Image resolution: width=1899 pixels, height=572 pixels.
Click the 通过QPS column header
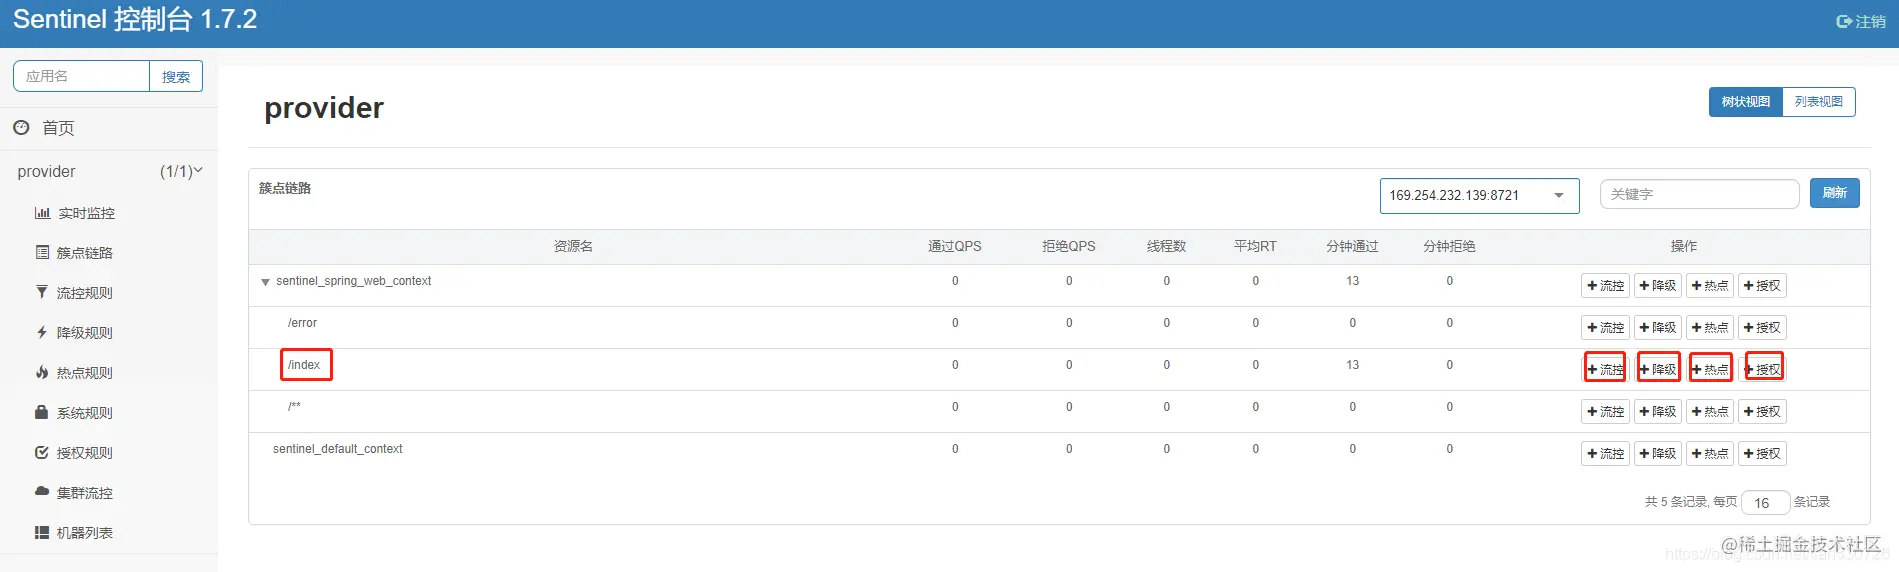click(955, 246)
